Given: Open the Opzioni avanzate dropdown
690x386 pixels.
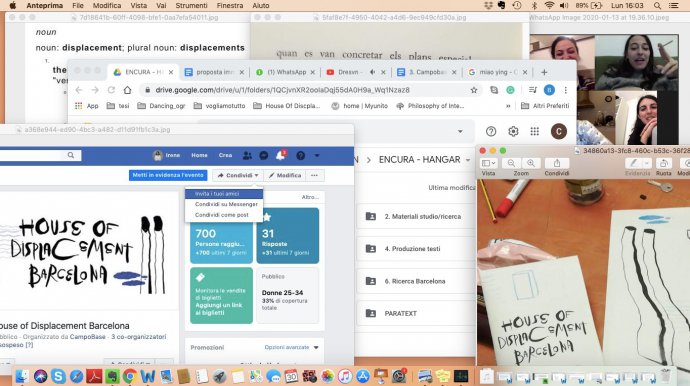Looking at the screenshot, I should pos(291,347).
